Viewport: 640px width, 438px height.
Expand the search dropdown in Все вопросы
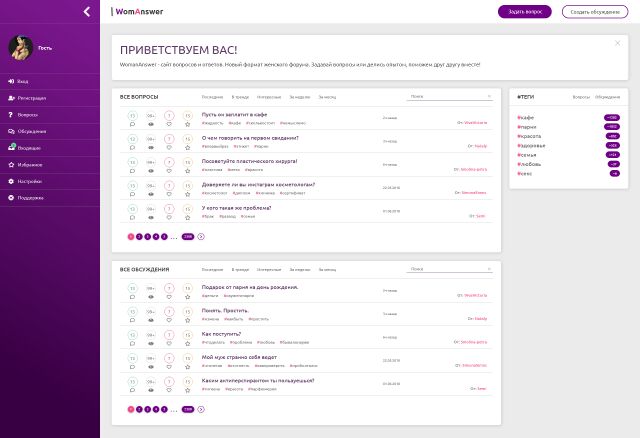click(489, 96)
